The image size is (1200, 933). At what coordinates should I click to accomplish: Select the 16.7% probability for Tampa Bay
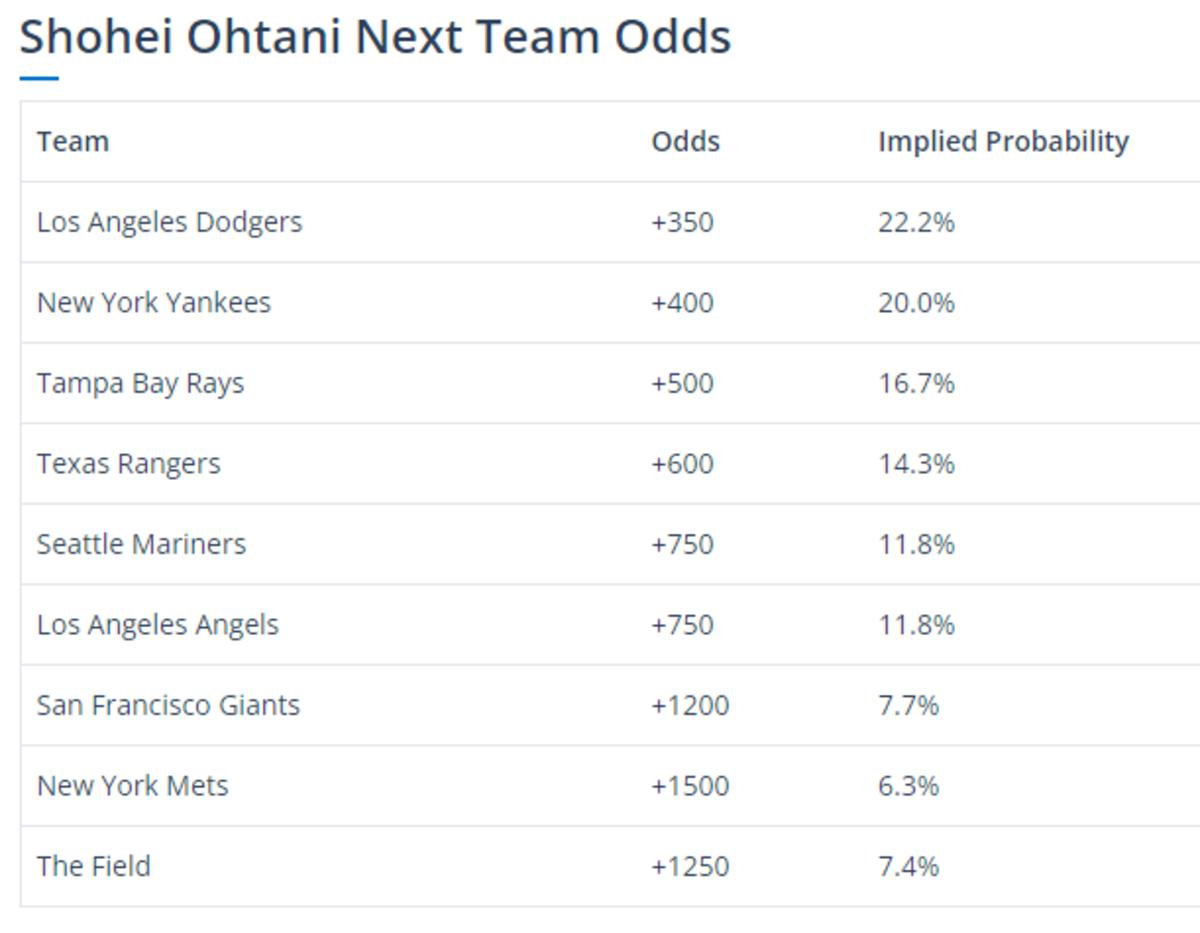click(916, 383)
